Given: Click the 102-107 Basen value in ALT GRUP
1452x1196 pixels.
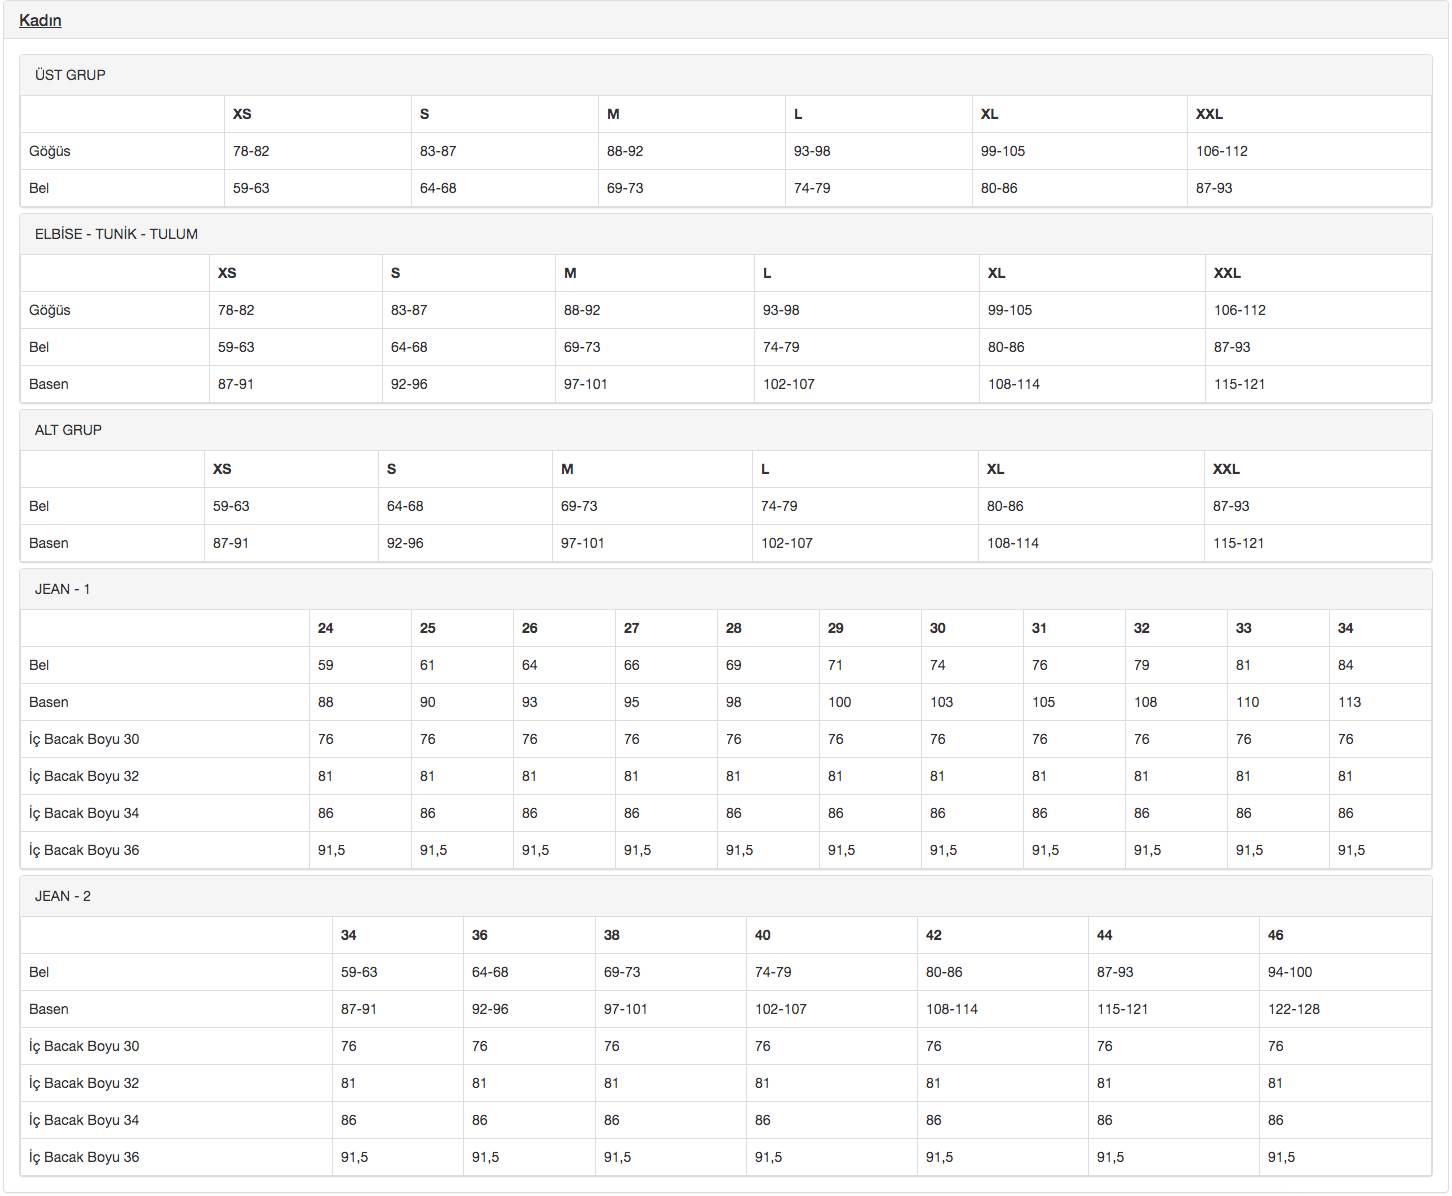Looking at the screenshot, I should pyautogui.click(x=787, y=543).
